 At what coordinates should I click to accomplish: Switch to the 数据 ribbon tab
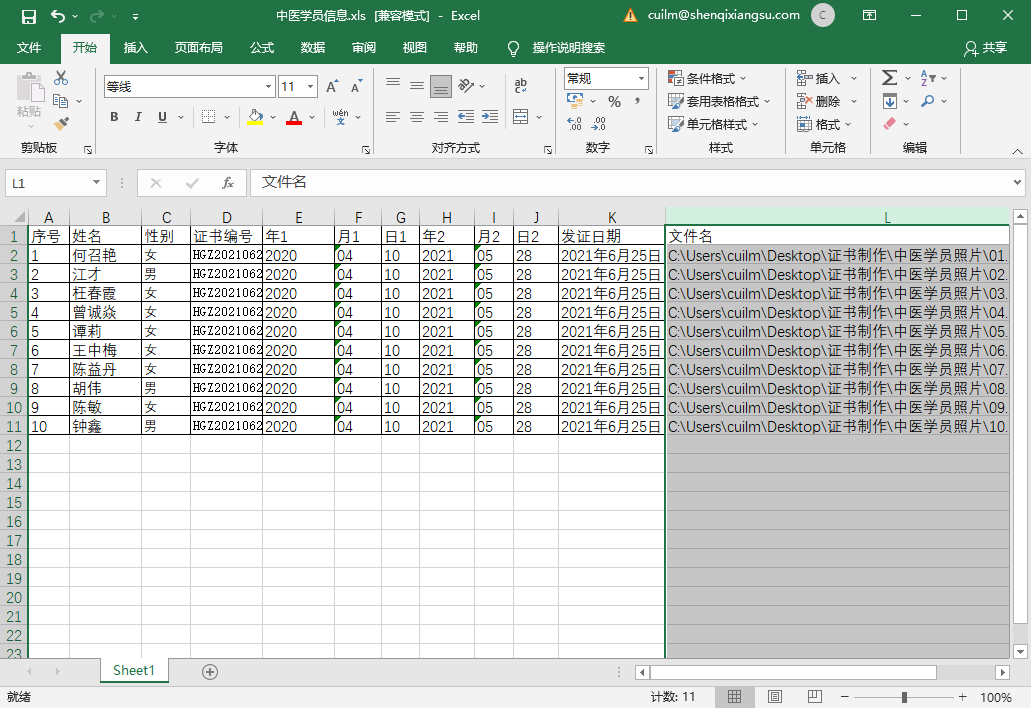pyautogui.click(x=313, y=48)
